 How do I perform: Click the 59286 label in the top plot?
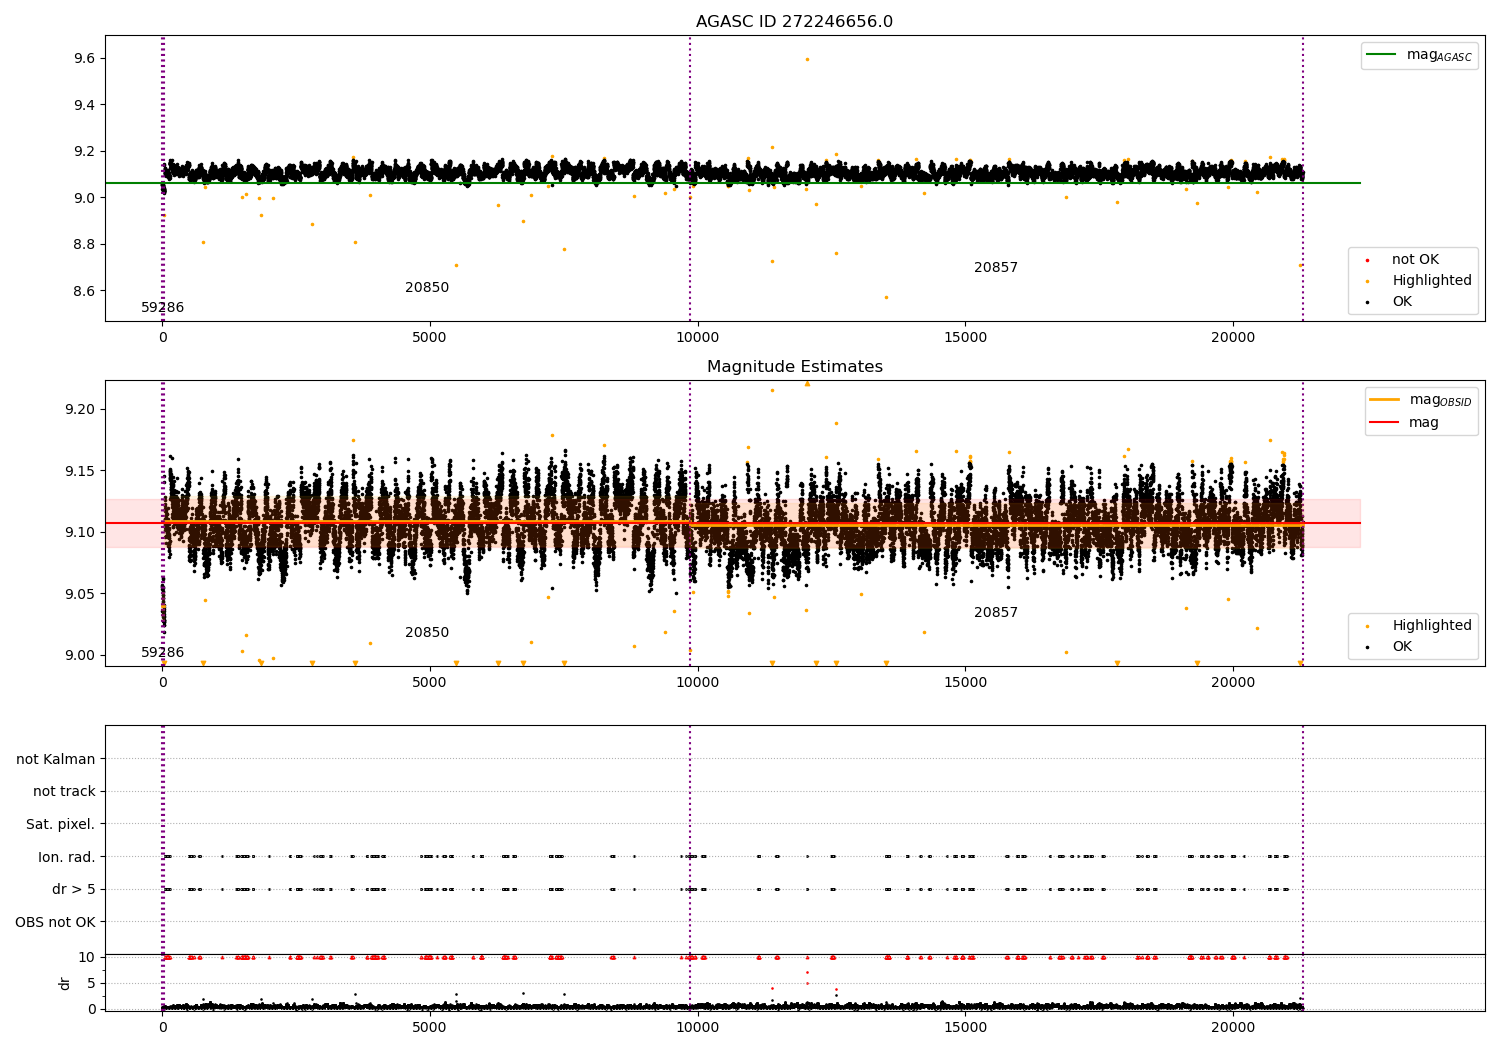162,308
